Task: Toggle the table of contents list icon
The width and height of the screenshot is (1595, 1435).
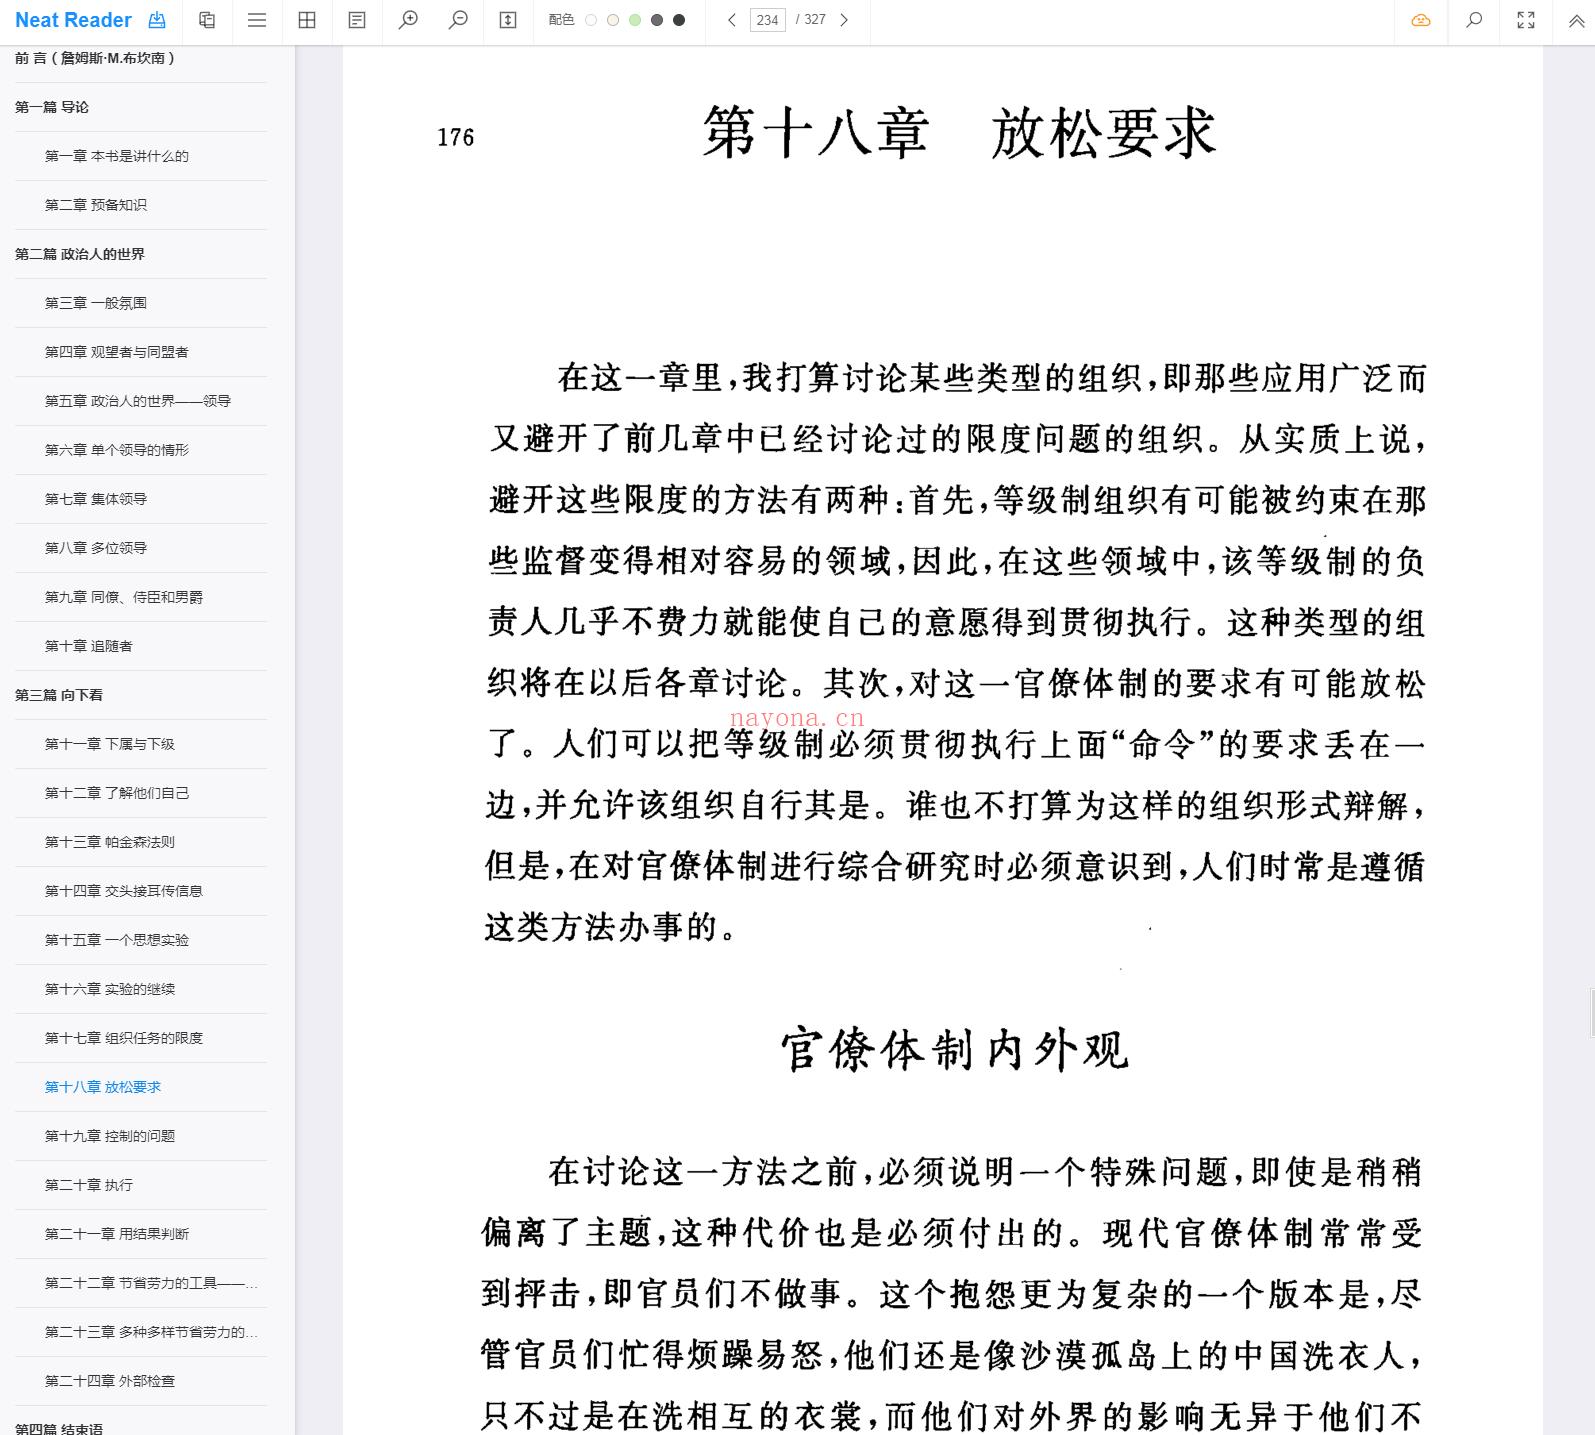Action: point(257,20)
